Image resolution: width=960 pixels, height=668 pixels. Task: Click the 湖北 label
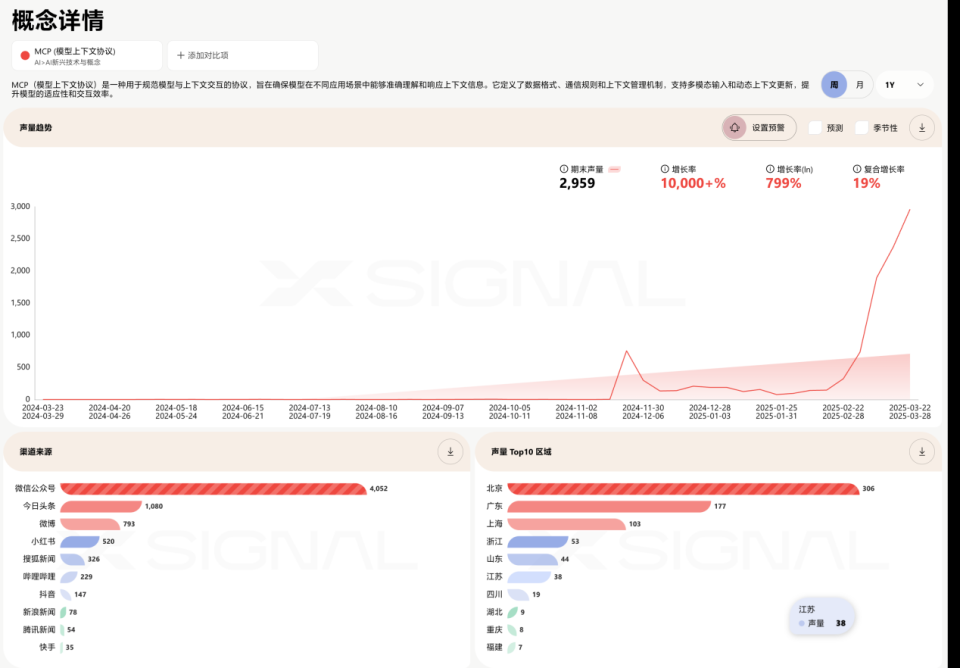click(494, 612)
